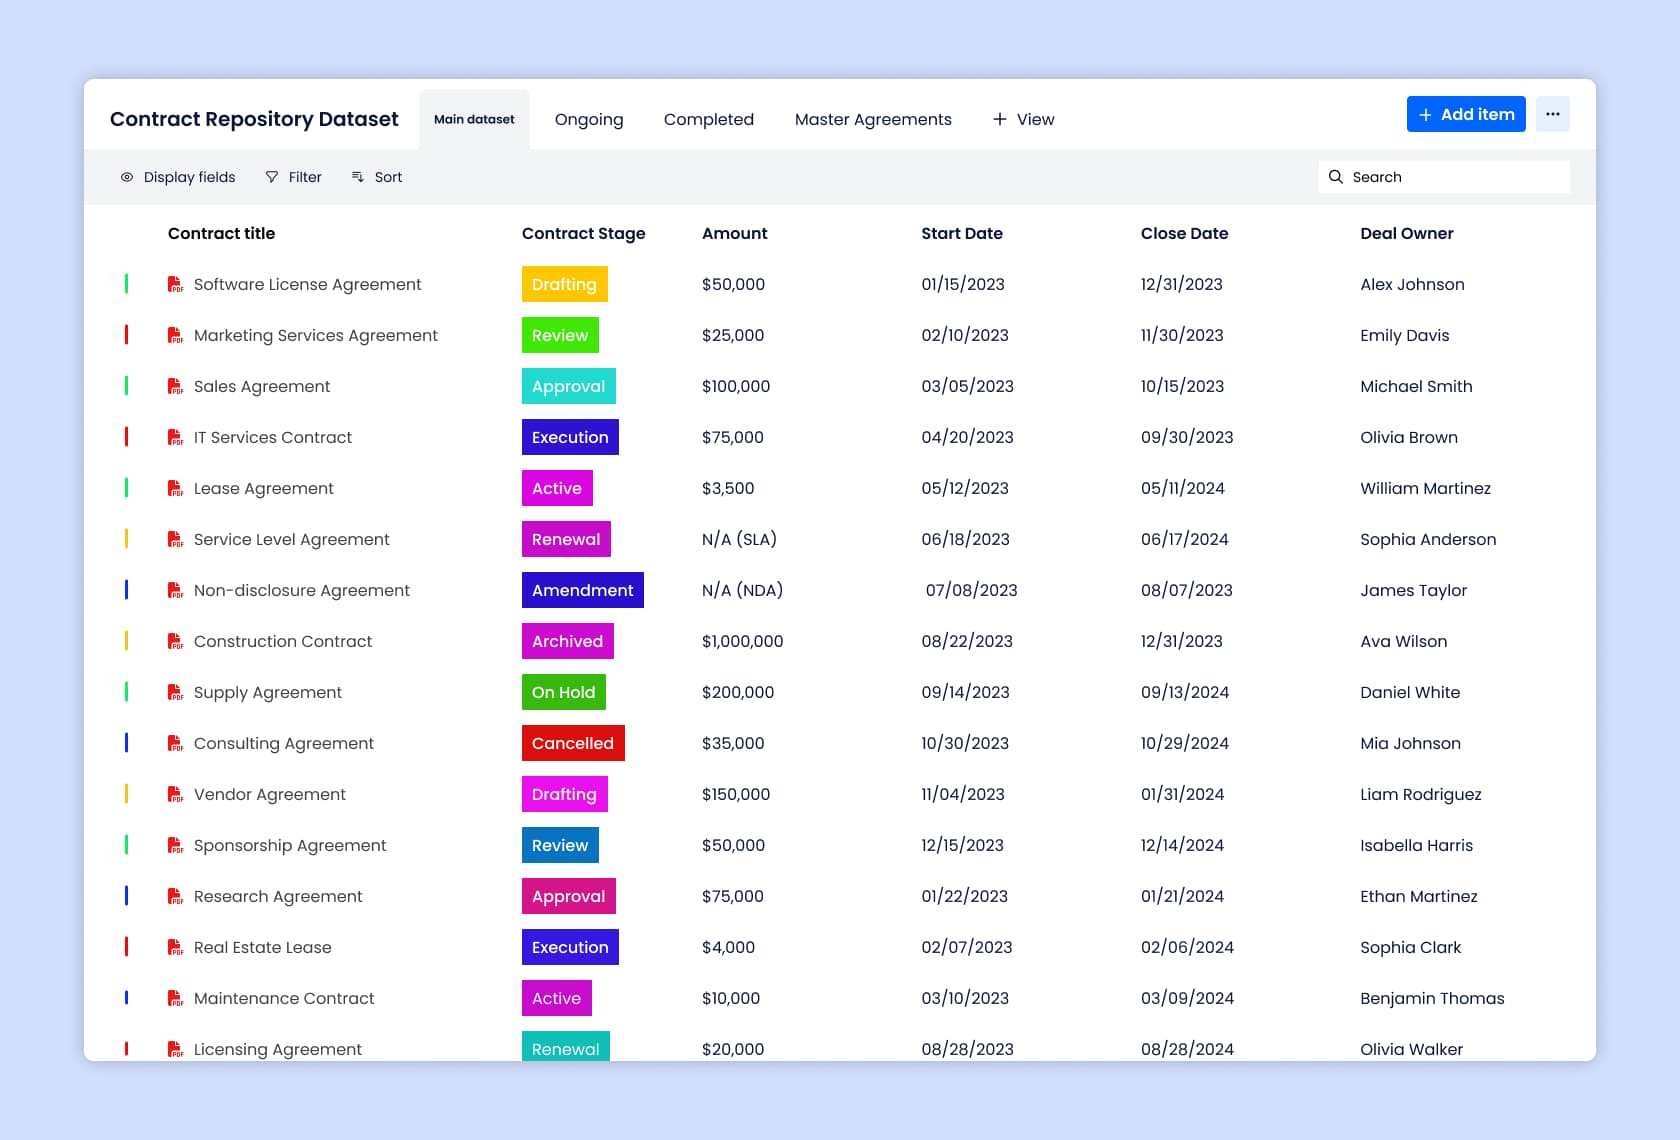The width and height of the screenshot is (1680, 1140).
Task: Click the PDF icon for Marketing Services Agreement
Action: point(175,335)
